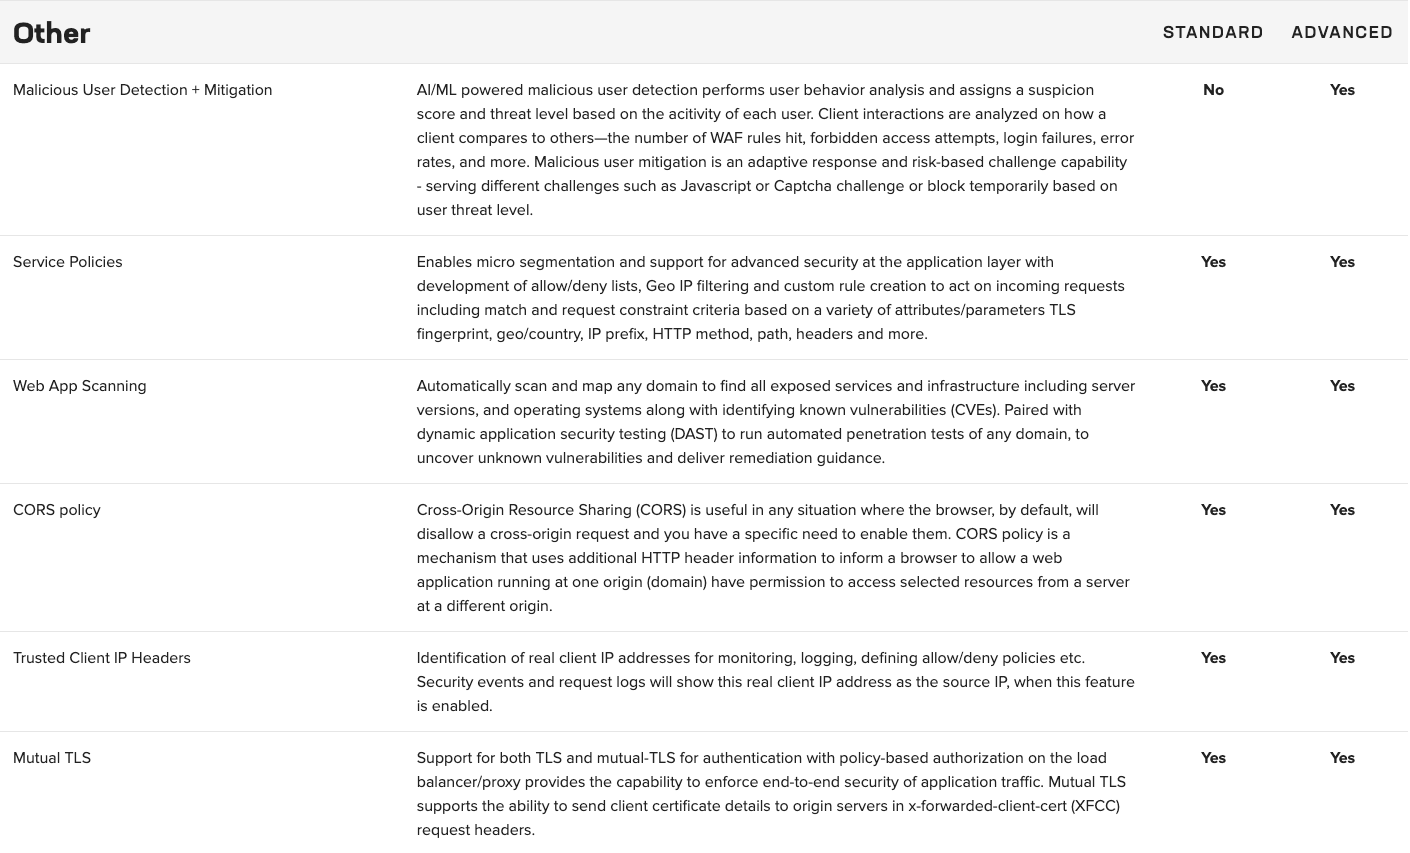This screenshot has height=853, width=1410.
Task: Click the Standard 'No' for Malicious User Detection
Action: tap(1213, 90)
